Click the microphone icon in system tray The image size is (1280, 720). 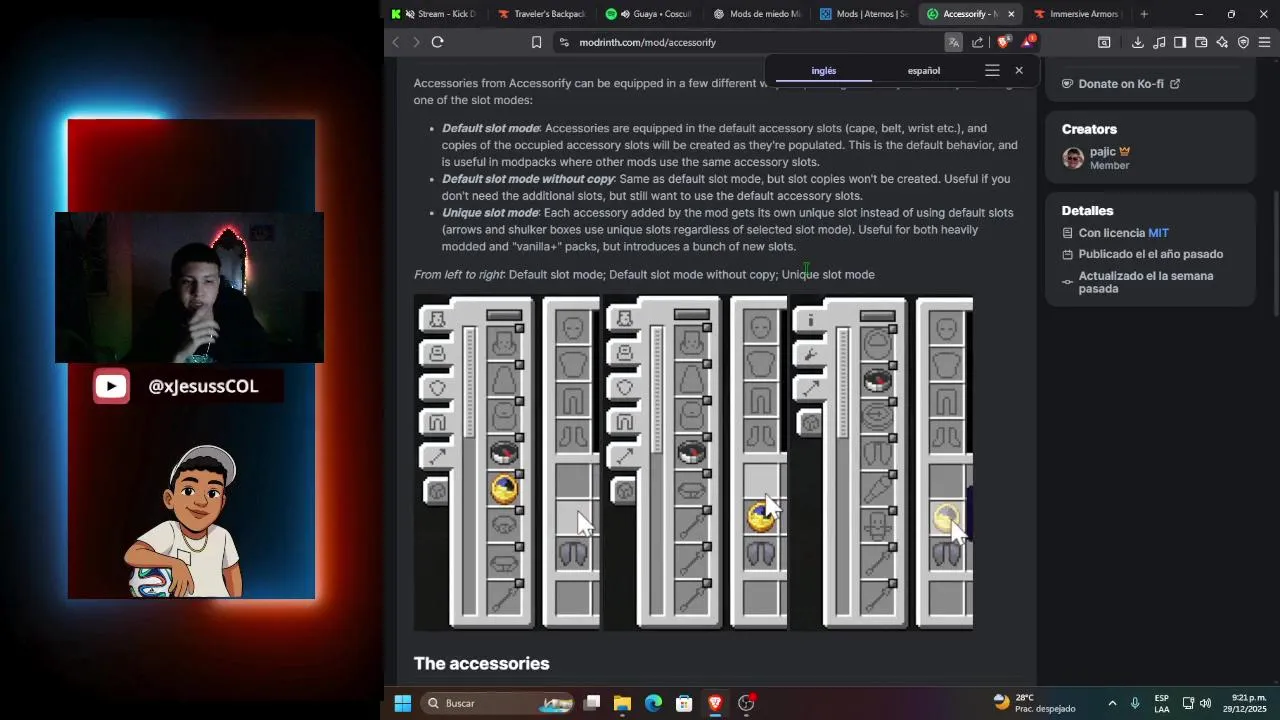pos(1134,703)
